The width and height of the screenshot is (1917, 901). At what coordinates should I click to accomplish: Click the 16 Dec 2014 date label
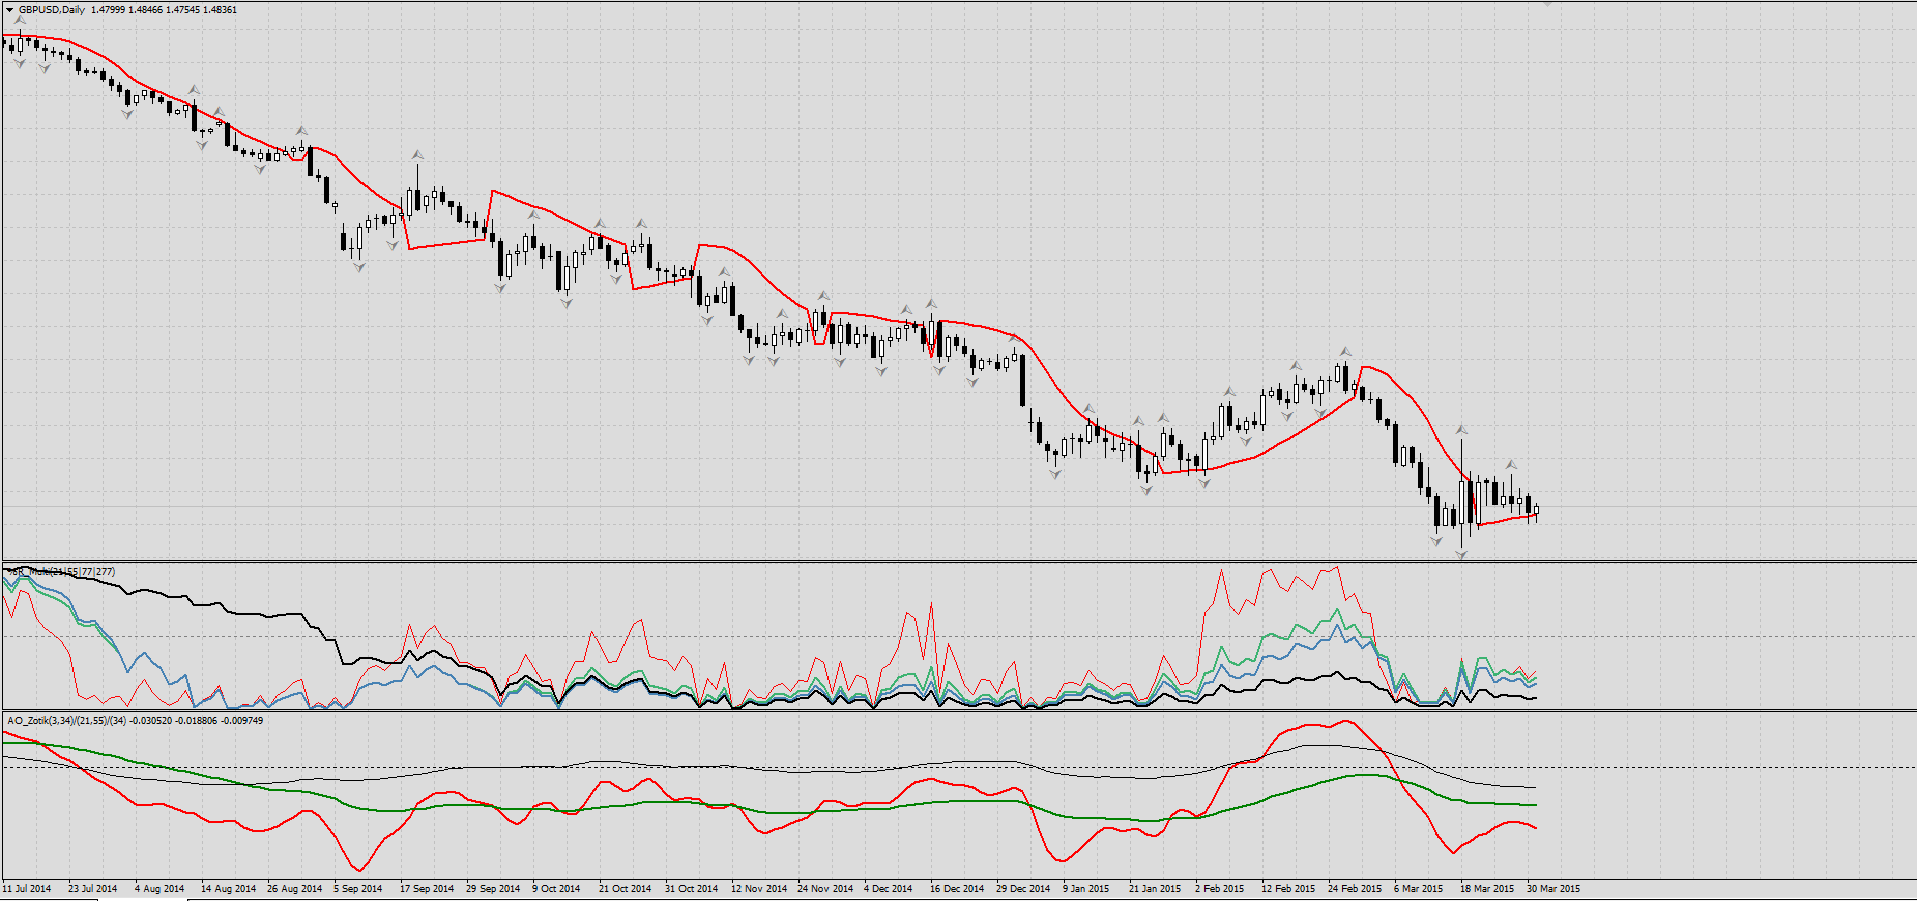[x=957, y=888]
